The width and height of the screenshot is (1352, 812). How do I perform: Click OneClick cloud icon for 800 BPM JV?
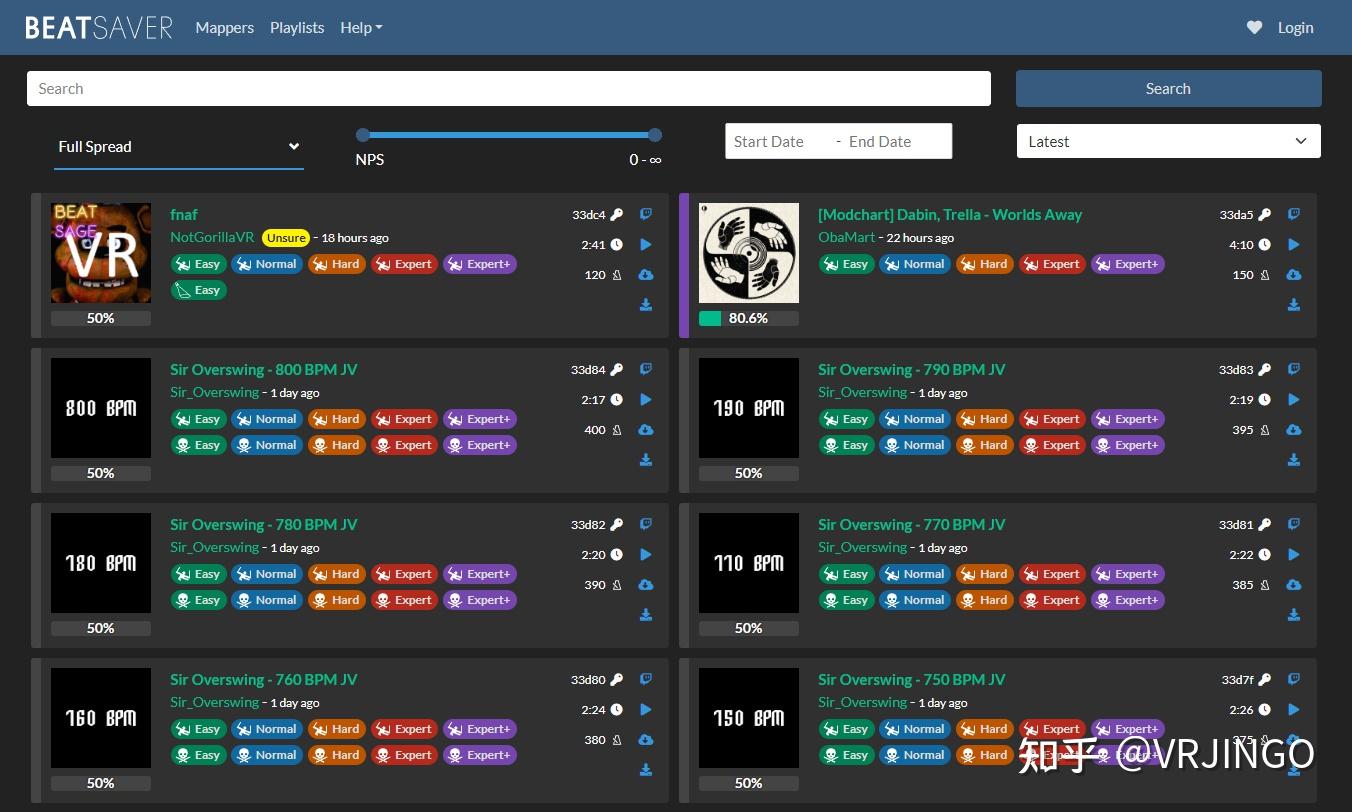point(646,430)
